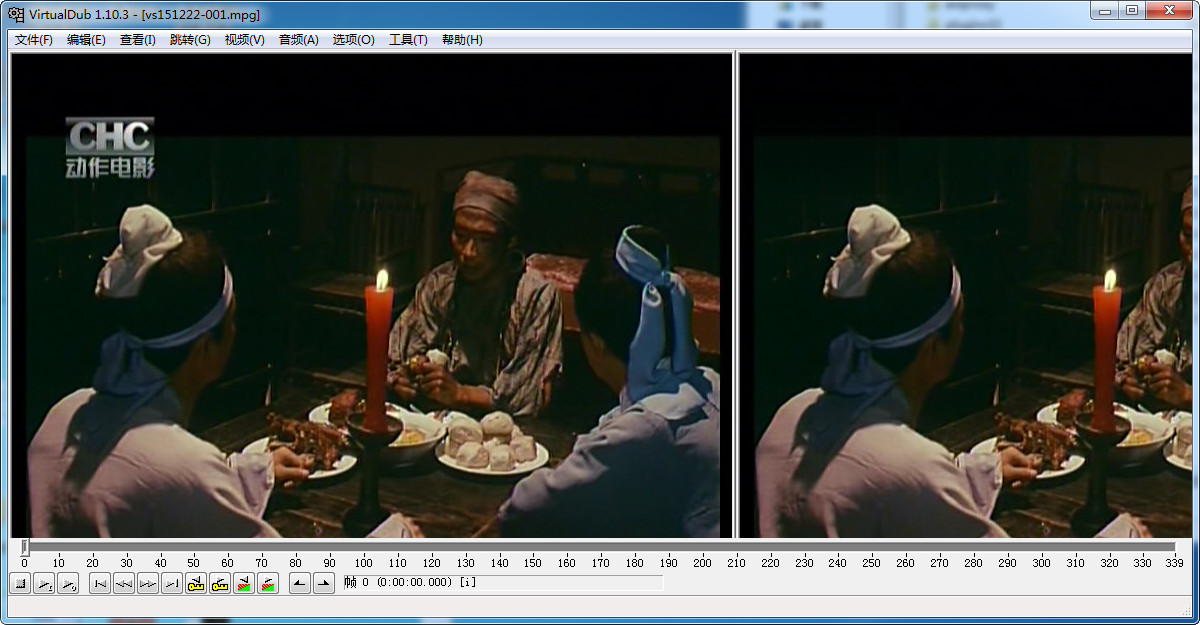This screenshot has height=625, width=1200.
Task: Click the frame counter status field
Action: (502, 582)
